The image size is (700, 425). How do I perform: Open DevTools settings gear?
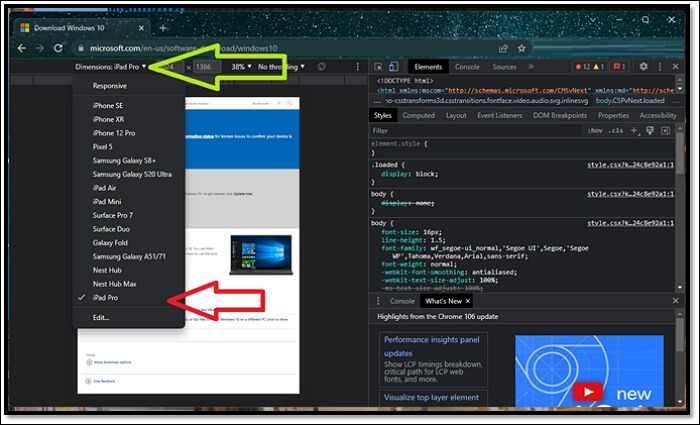[643, 67]
